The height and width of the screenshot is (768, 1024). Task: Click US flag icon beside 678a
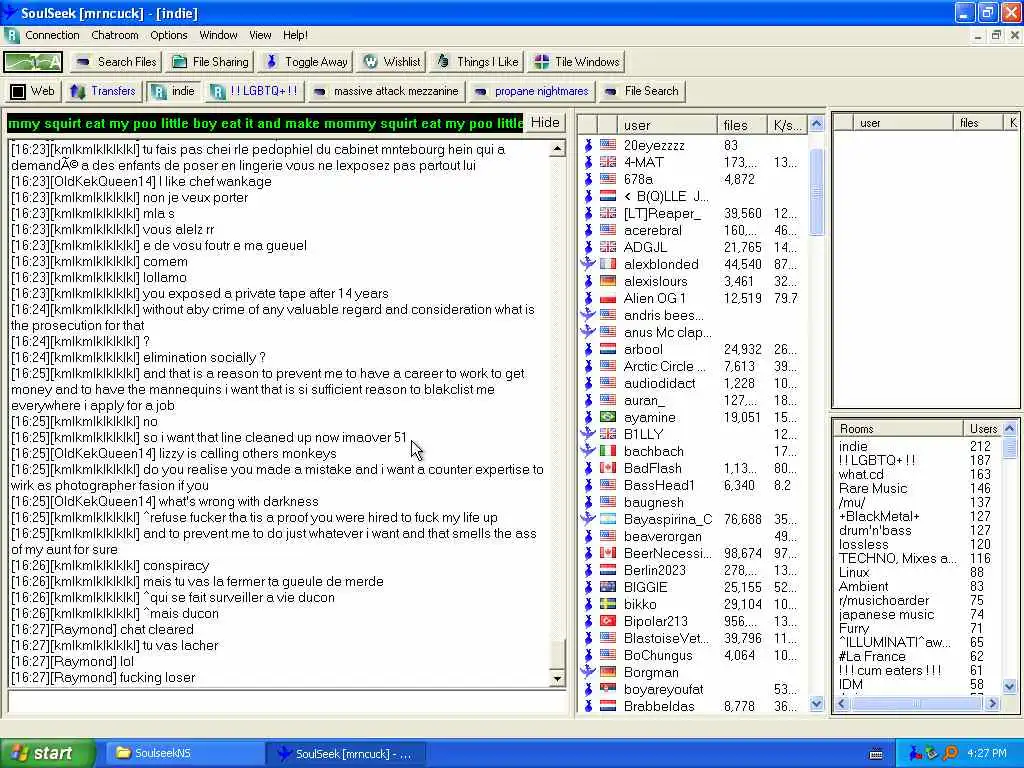pos(608,180)
